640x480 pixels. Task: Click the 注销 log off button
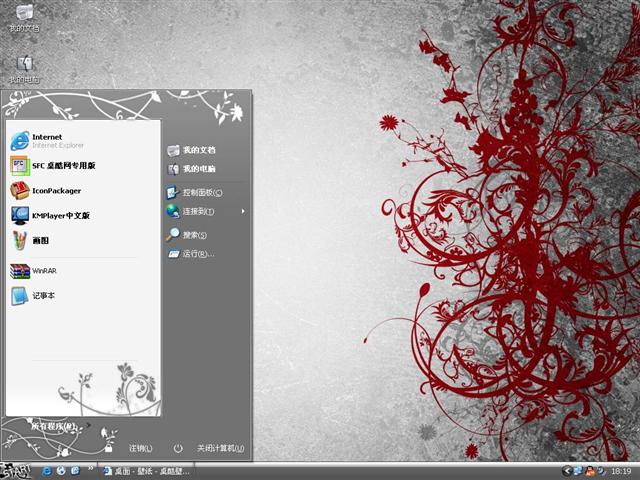(x=140, y=448)
